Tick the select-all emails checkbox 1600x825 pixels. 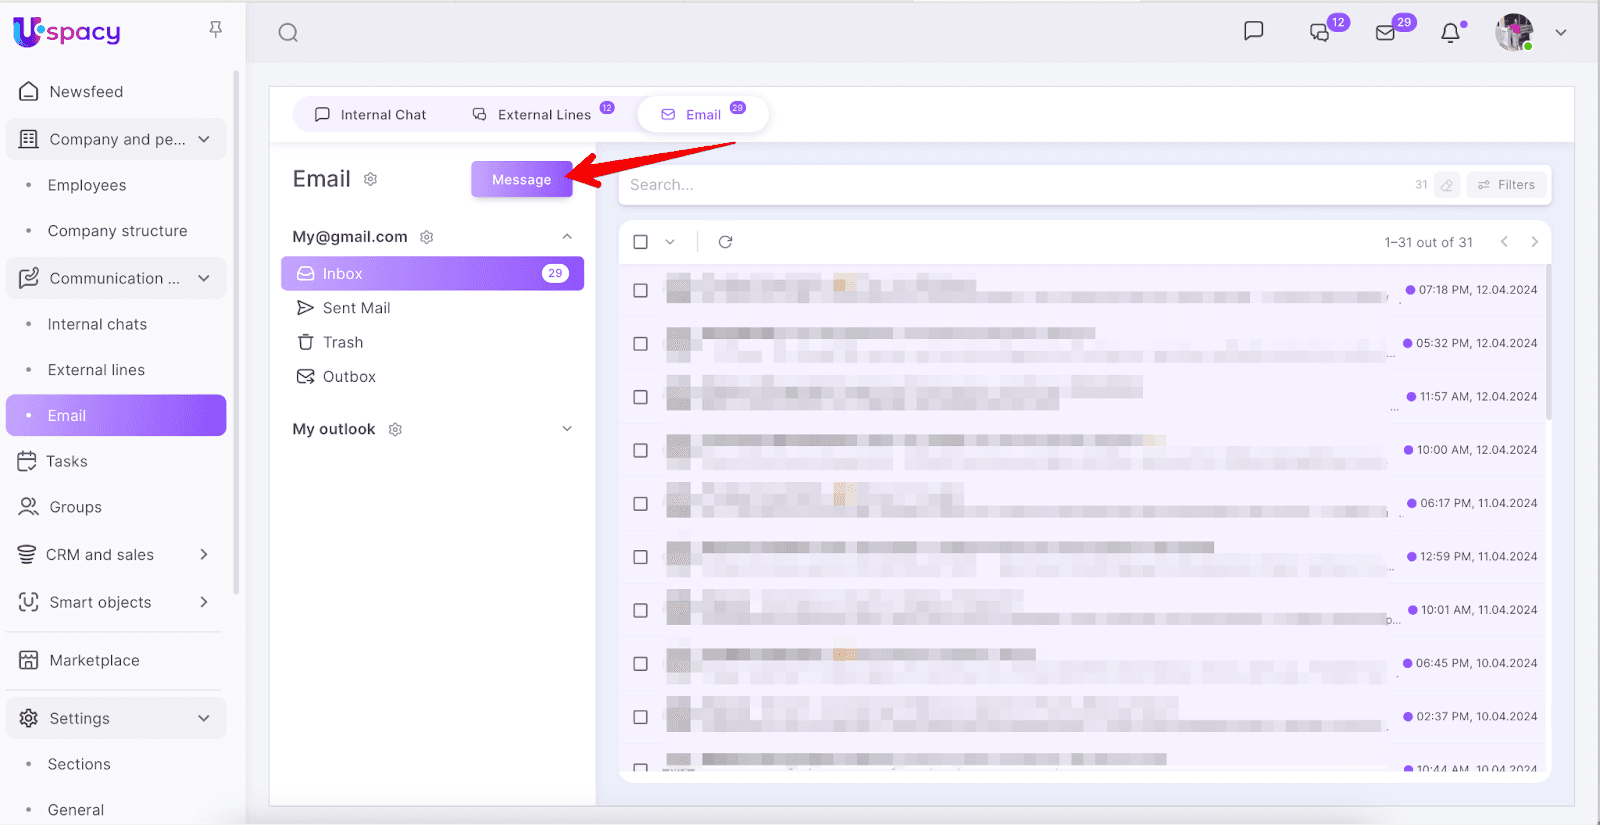coord(641,242)
